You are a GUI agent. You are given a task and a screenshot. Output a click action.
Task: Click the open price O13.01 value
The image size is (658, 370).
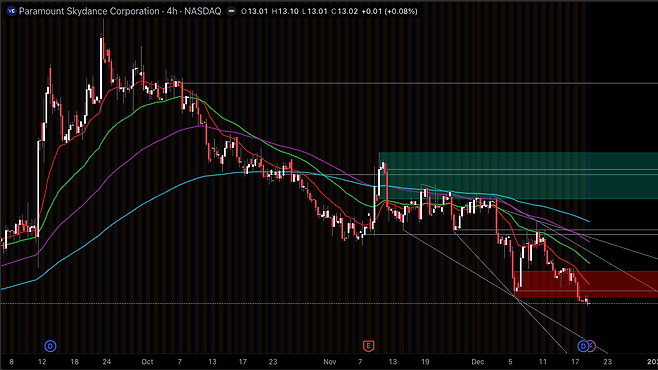pyautogui.click(x=254, y=11)
